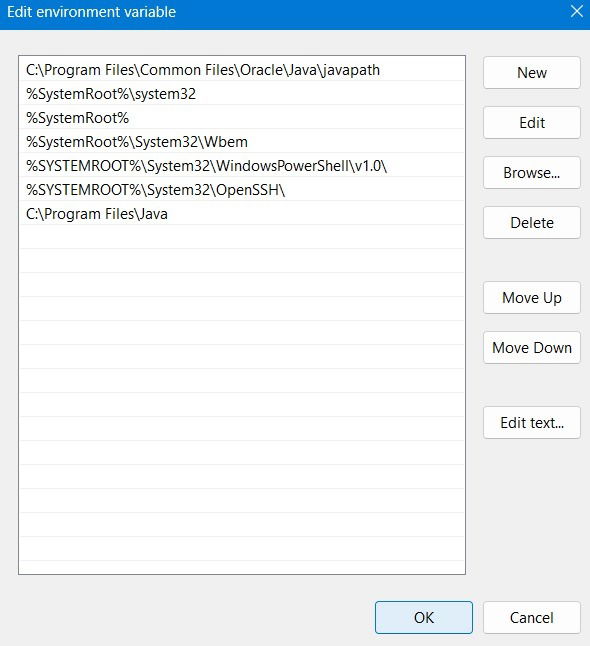Screen dimensions: 590x646
Task: Select the System32\Wbem path entry
Action: click(242, 142)
